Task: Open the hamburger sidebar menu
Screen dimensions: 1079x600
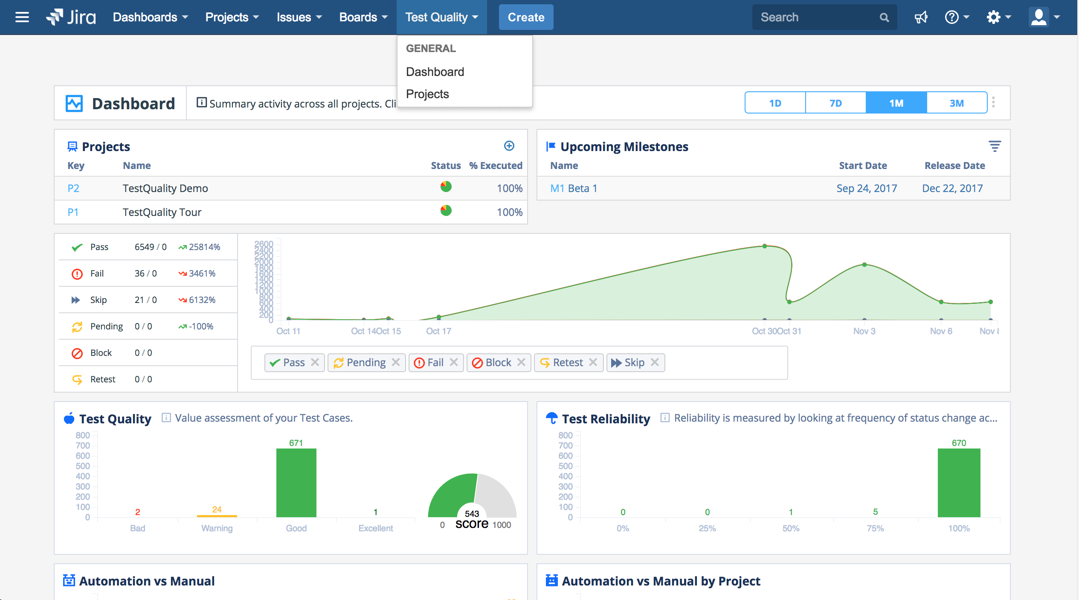Action: (x=22, y=17)
